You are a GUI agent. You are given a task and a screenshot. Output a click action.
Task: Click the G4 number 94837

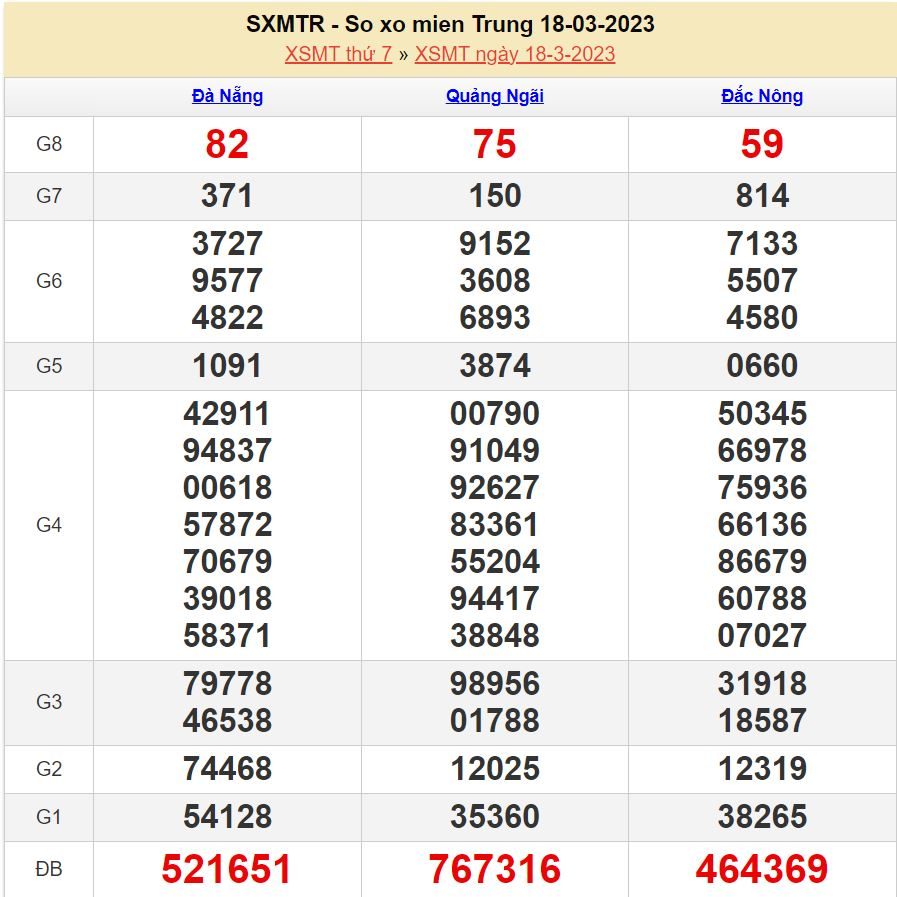click(227, 451)
